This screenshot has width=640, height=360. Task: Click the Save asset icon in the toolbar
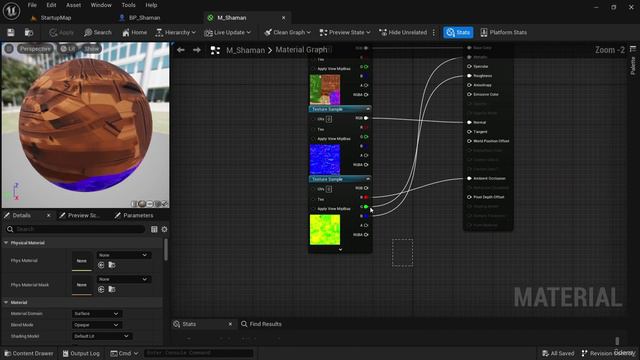[x=11, y=32]
